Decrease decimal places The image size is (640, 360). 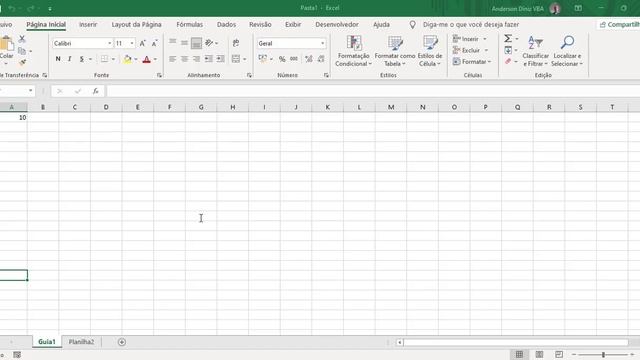pyautogui.click(x=321, y=59)
